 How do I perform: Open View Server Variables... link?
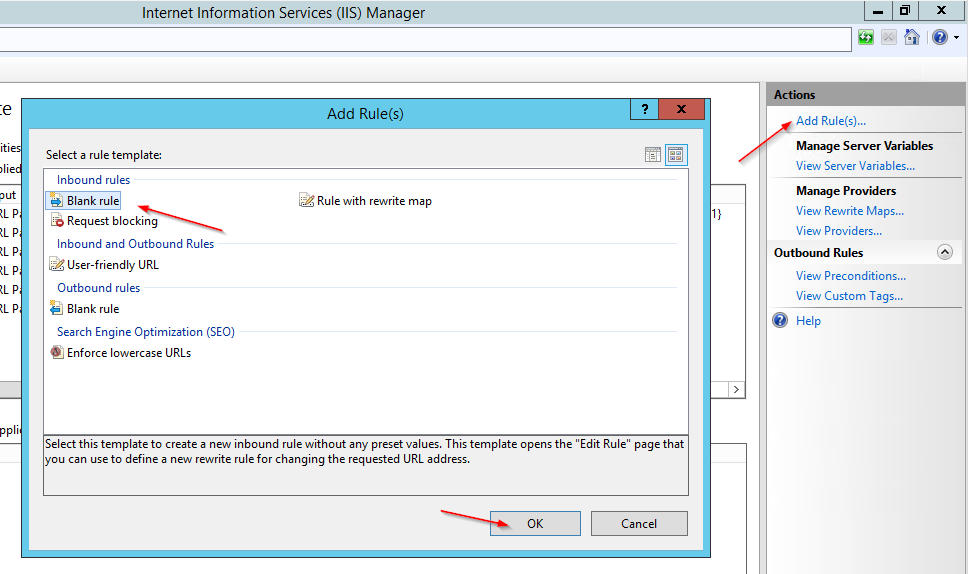pos(855,166)
